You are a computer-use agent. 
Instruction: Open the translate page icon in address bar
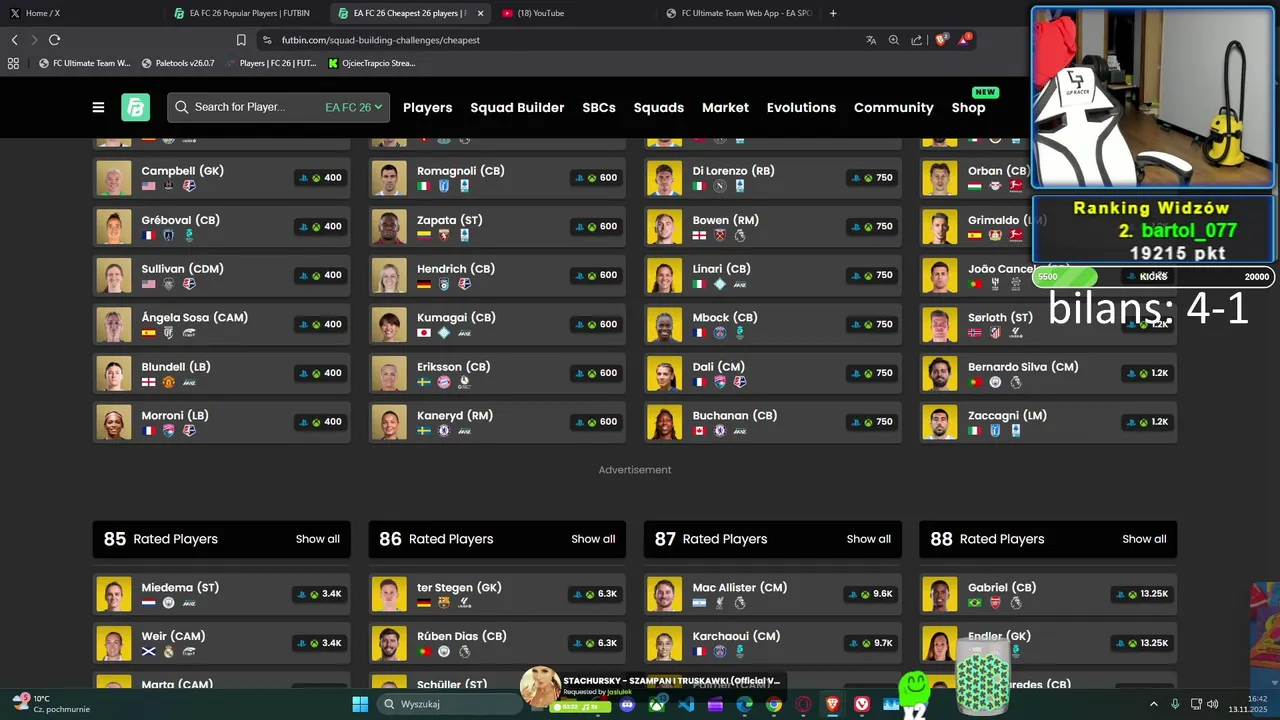(x=871, y=40)
